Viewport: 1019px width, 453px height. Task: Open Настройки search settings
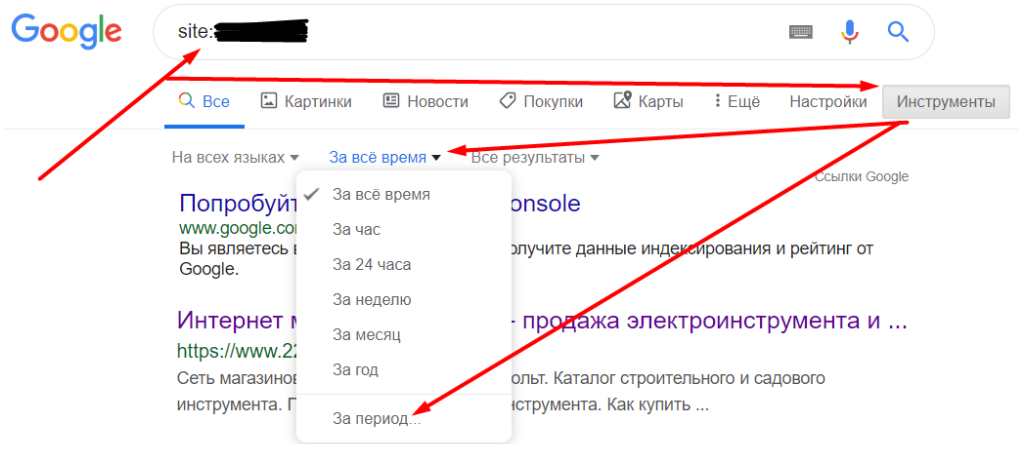point(828,101)
